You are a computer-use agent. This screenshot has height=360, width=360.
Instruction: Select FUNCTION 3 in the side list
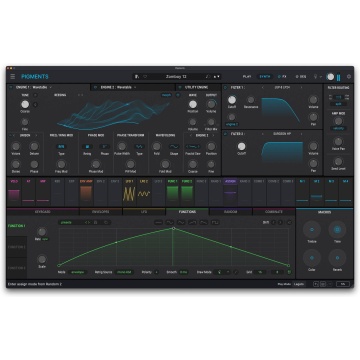pos(17,268)
